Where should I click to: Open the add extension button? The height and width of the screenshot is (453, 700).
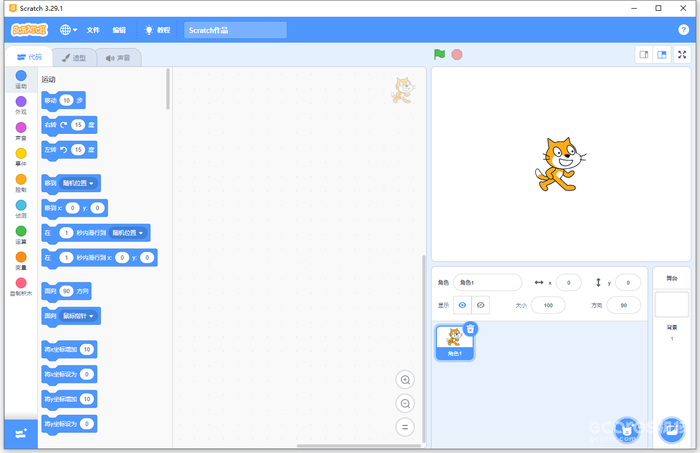pos(21,434)
